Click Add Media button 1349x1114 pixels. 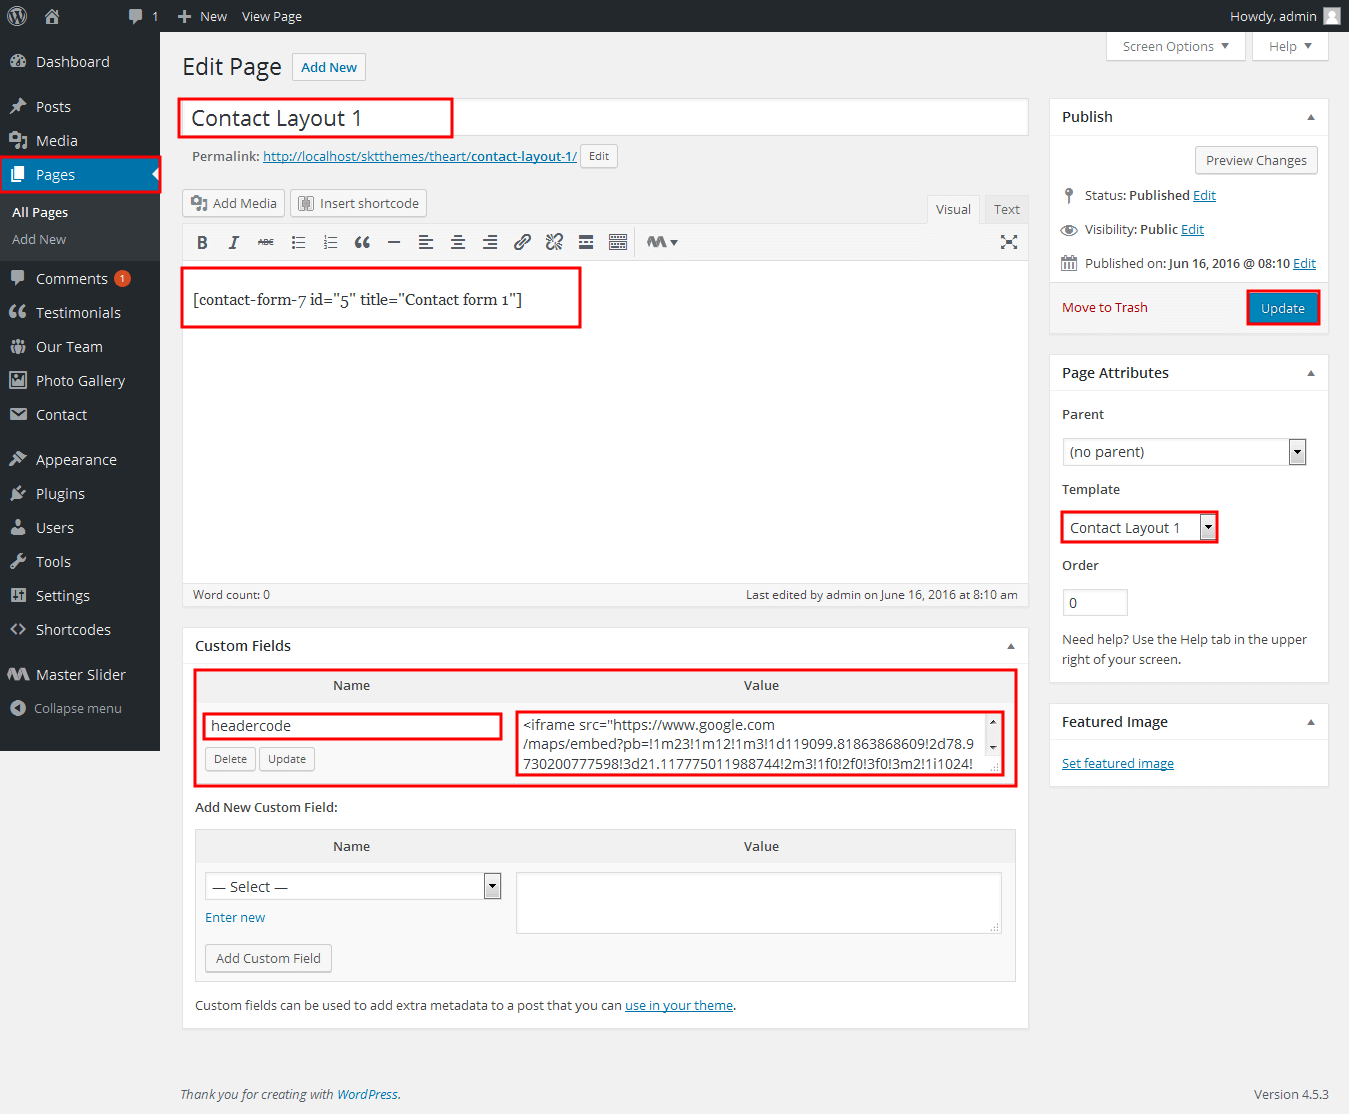tap(234, 203)
